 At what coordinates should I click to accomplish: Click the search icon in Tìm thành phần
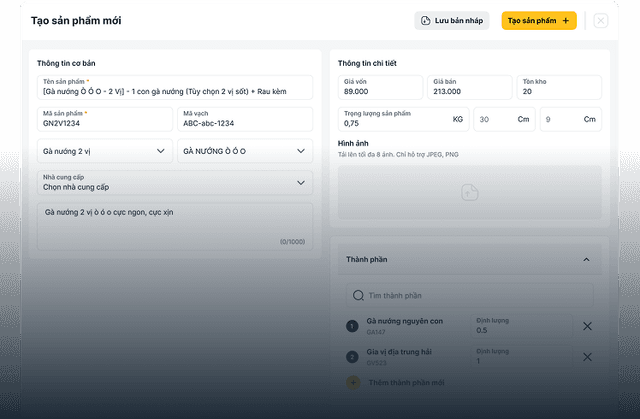356,296
